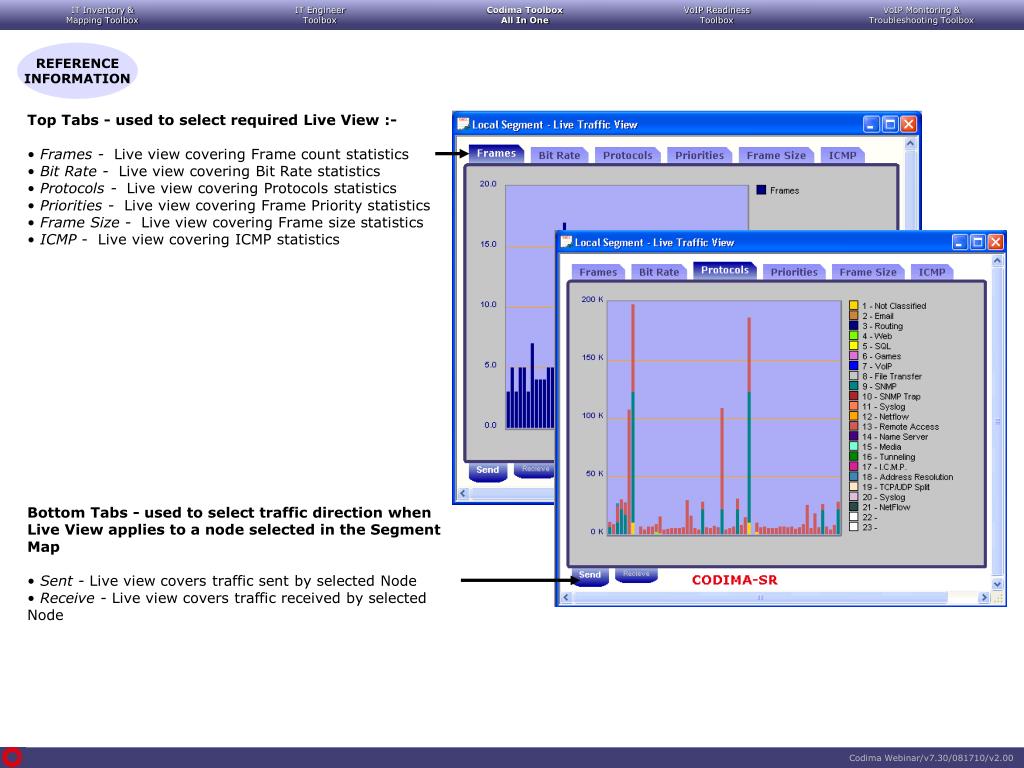
Task: Click scroll down arrow in front window
Action: coord(997,584)
